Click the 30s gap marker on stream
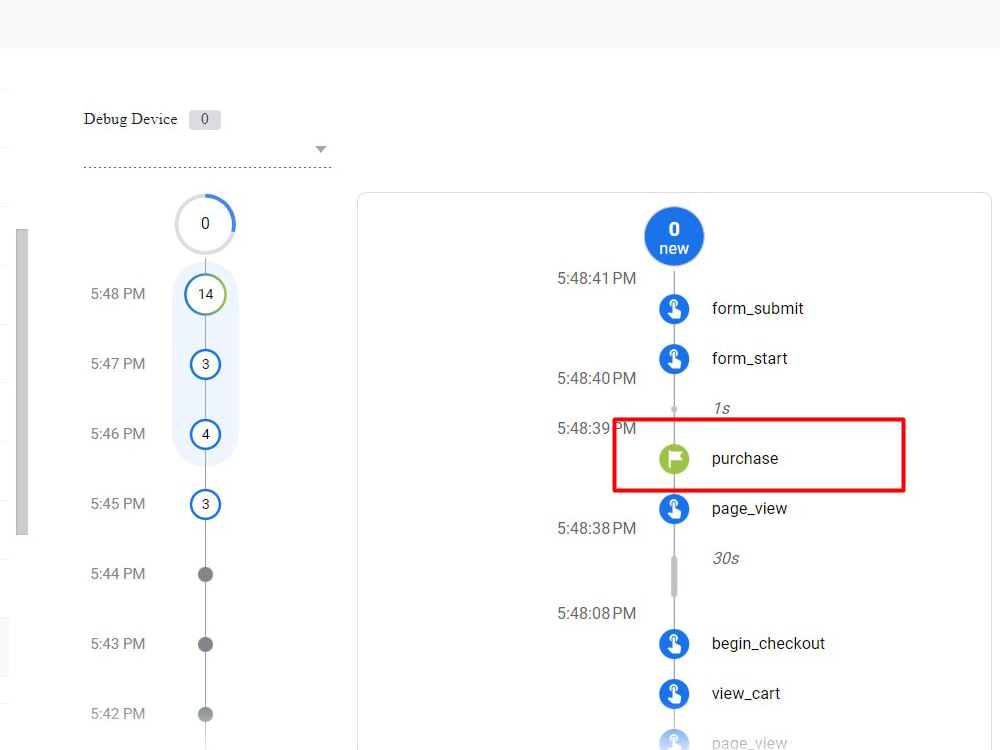Viewport: 1000px width, 750px height. pyautogui.click(x=674, y=577)
